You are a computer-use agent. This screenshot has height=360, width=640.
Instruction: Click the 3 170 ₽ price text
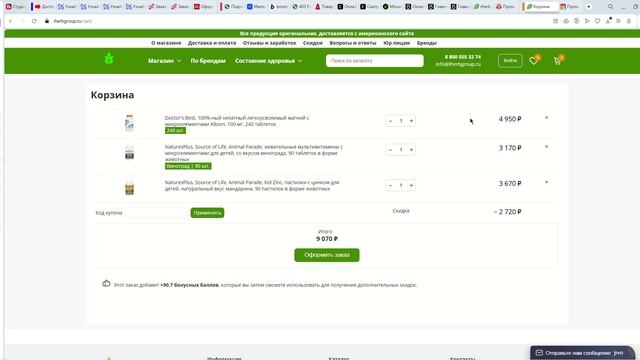(x=510, y=148)
